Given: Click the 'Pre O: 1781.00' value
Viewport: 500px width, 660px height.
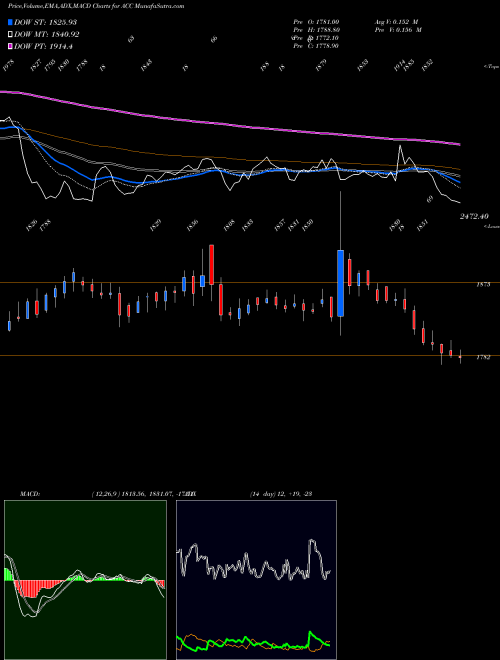Looking at the screenshot, I should tap(316, 22).
